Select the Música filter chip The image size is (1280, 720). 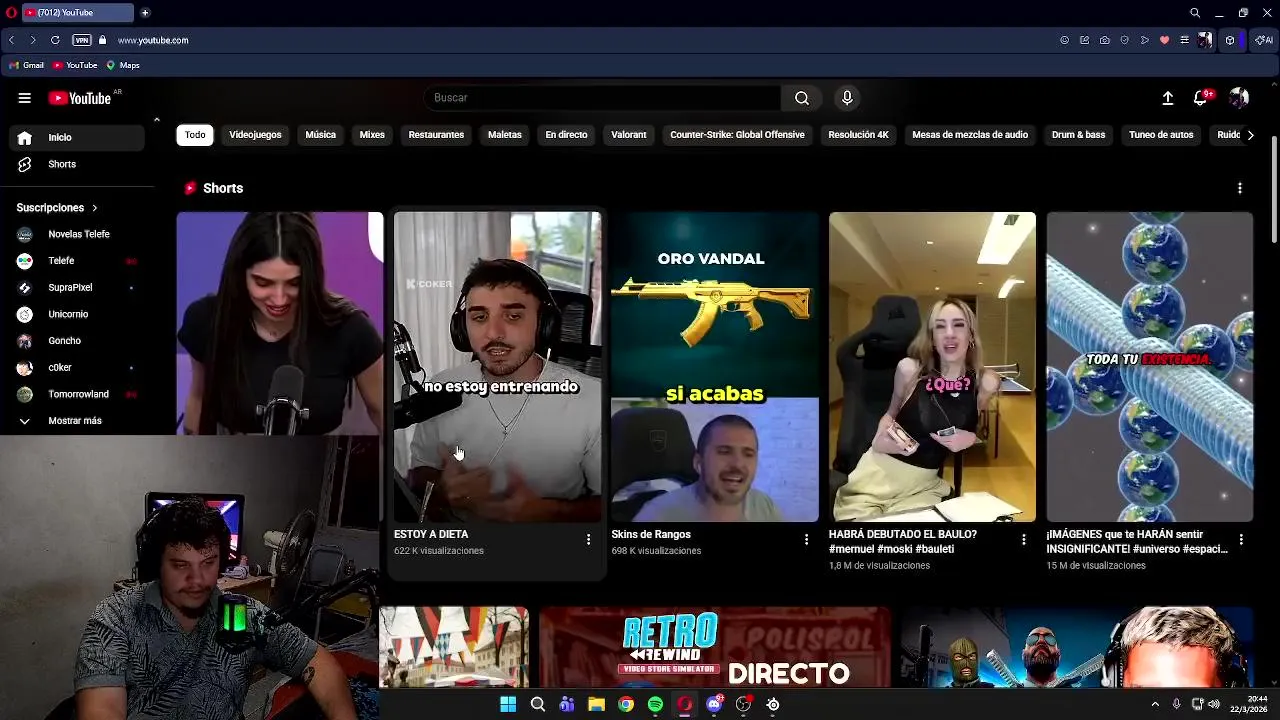tap(321, 135)
